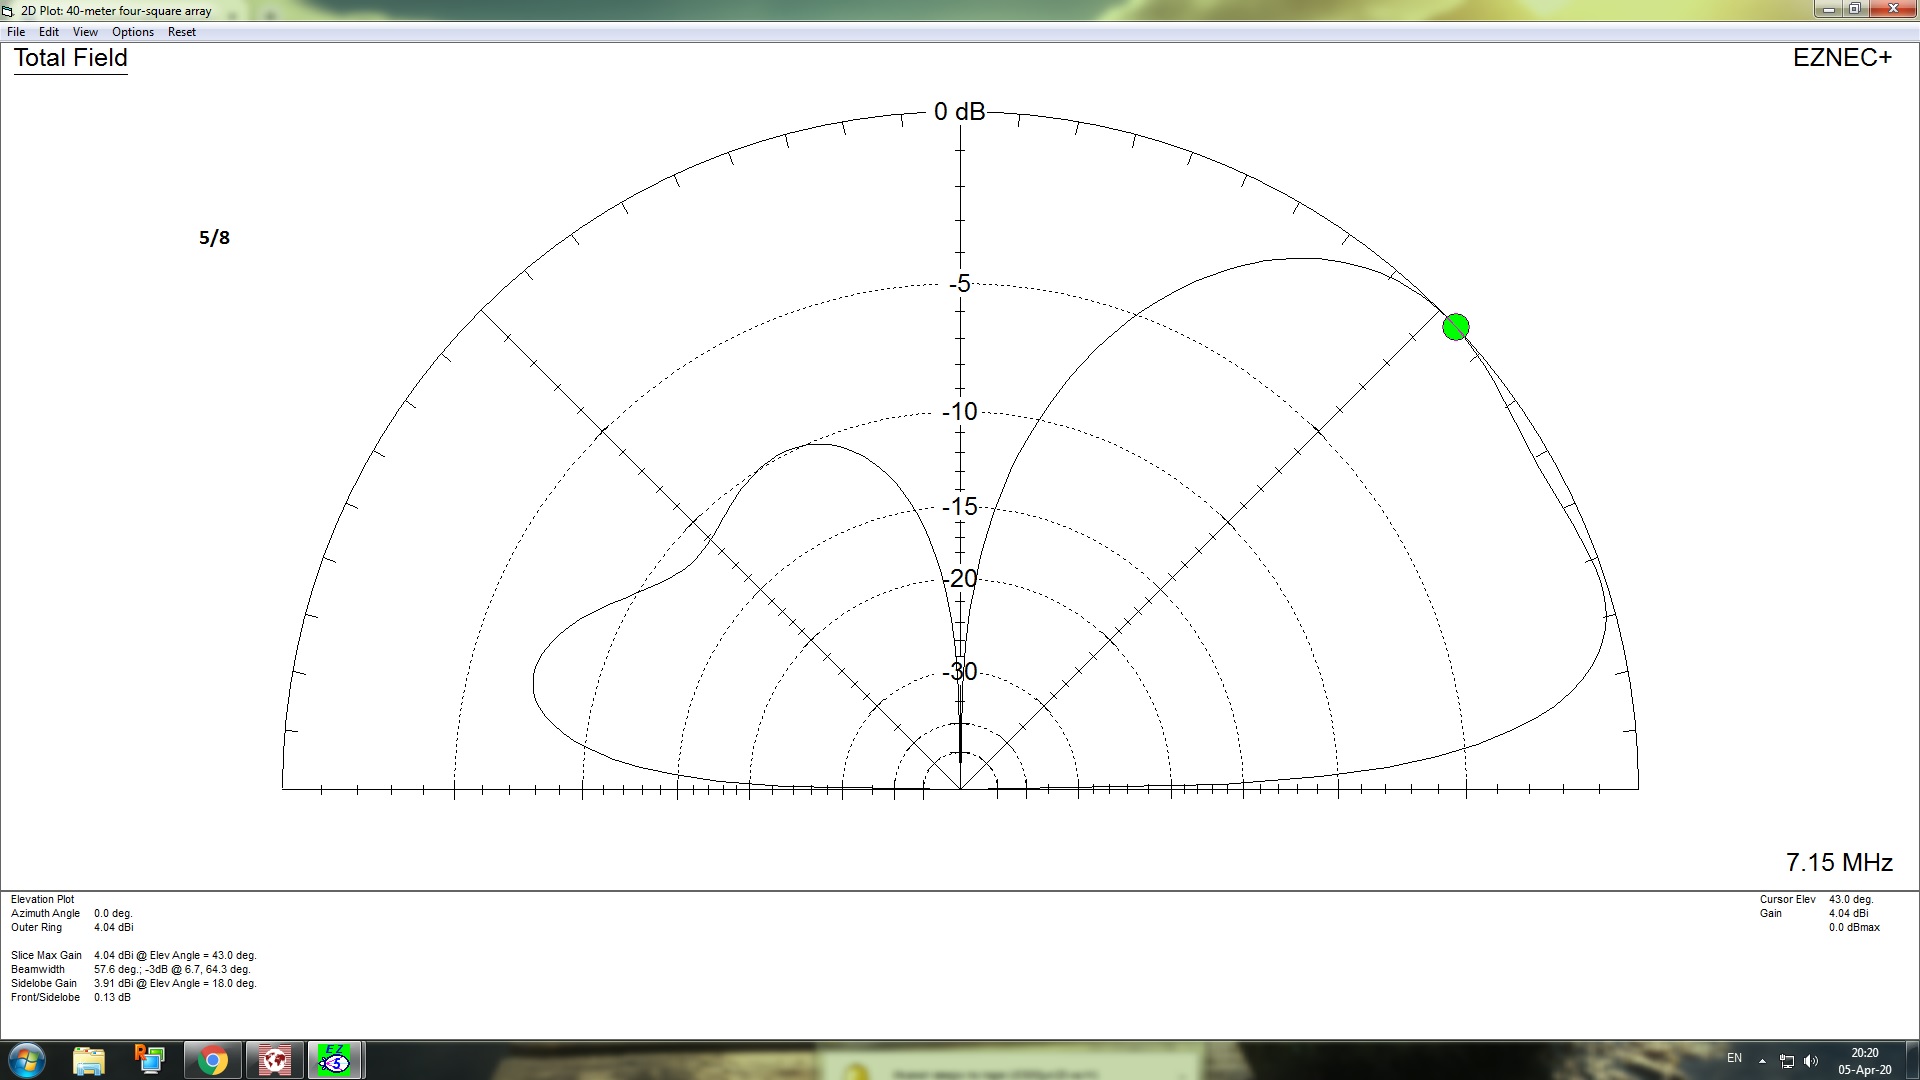This screenshot has height=1080, width=1920.
Task: Open the Edit menu
Action: (x=48, y=32)
